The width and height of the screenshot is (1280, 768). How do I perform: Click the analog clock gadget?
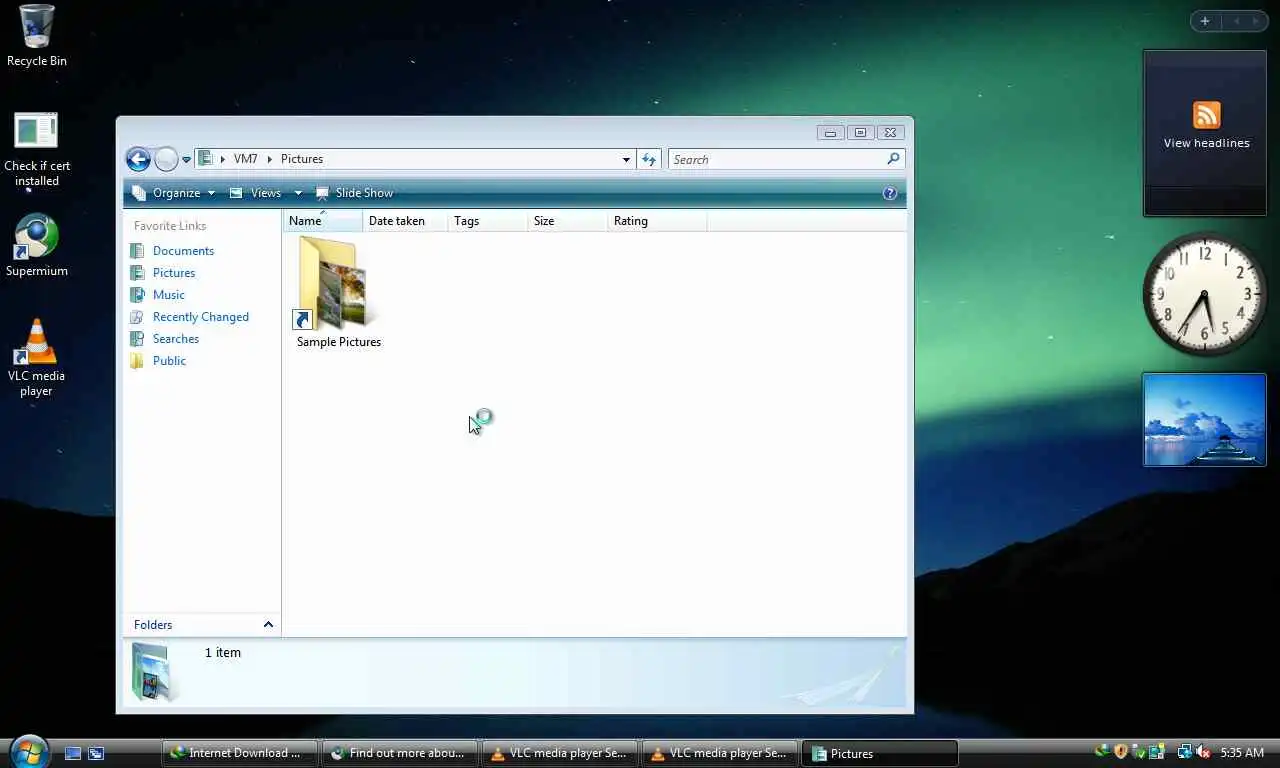(1205, 293)
